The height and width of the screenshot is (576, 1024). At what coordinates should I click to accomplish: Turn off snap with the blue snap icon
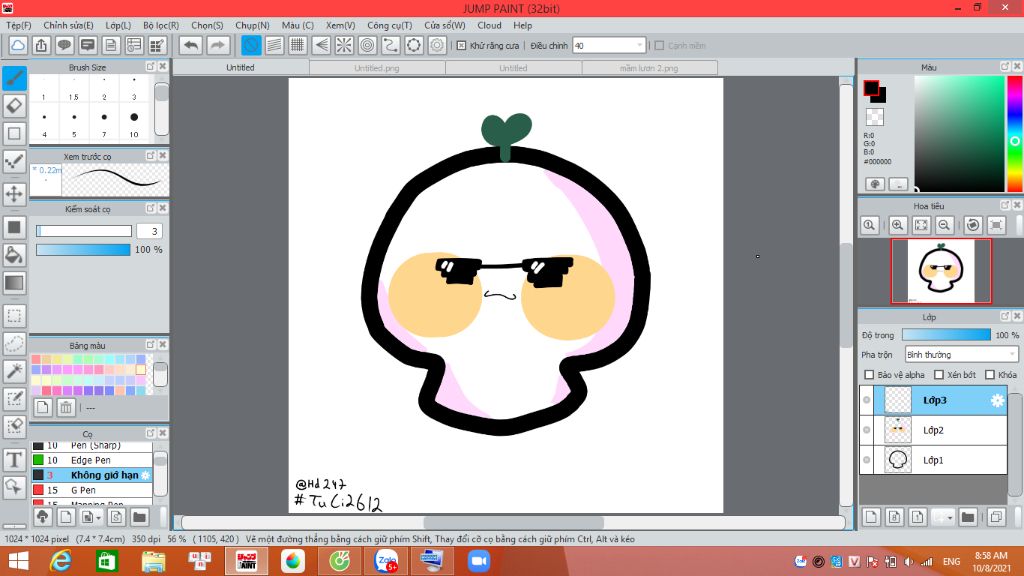pos(251,45)
